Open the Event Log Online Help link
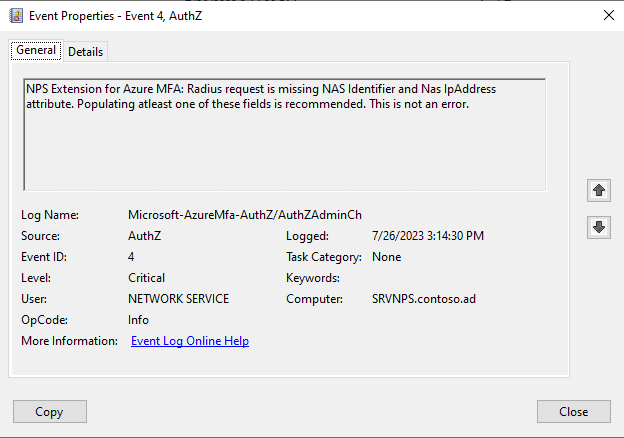Screen dimensions: 624x438 click(190, 341)
